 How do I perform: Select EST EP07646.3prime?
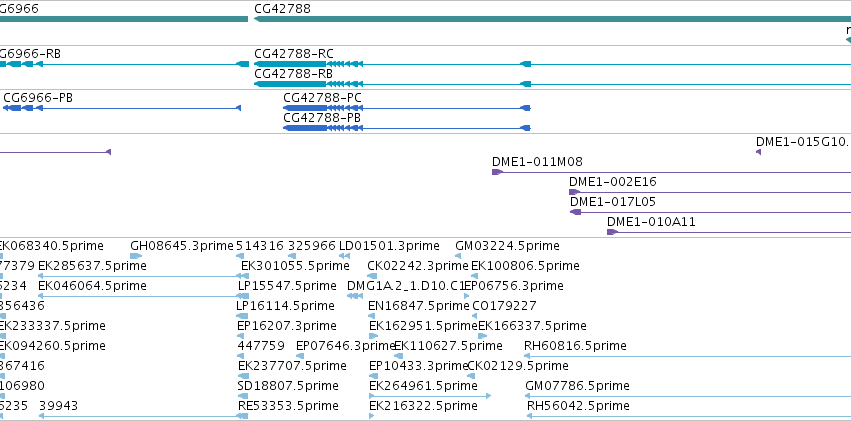tap(346, 346)
